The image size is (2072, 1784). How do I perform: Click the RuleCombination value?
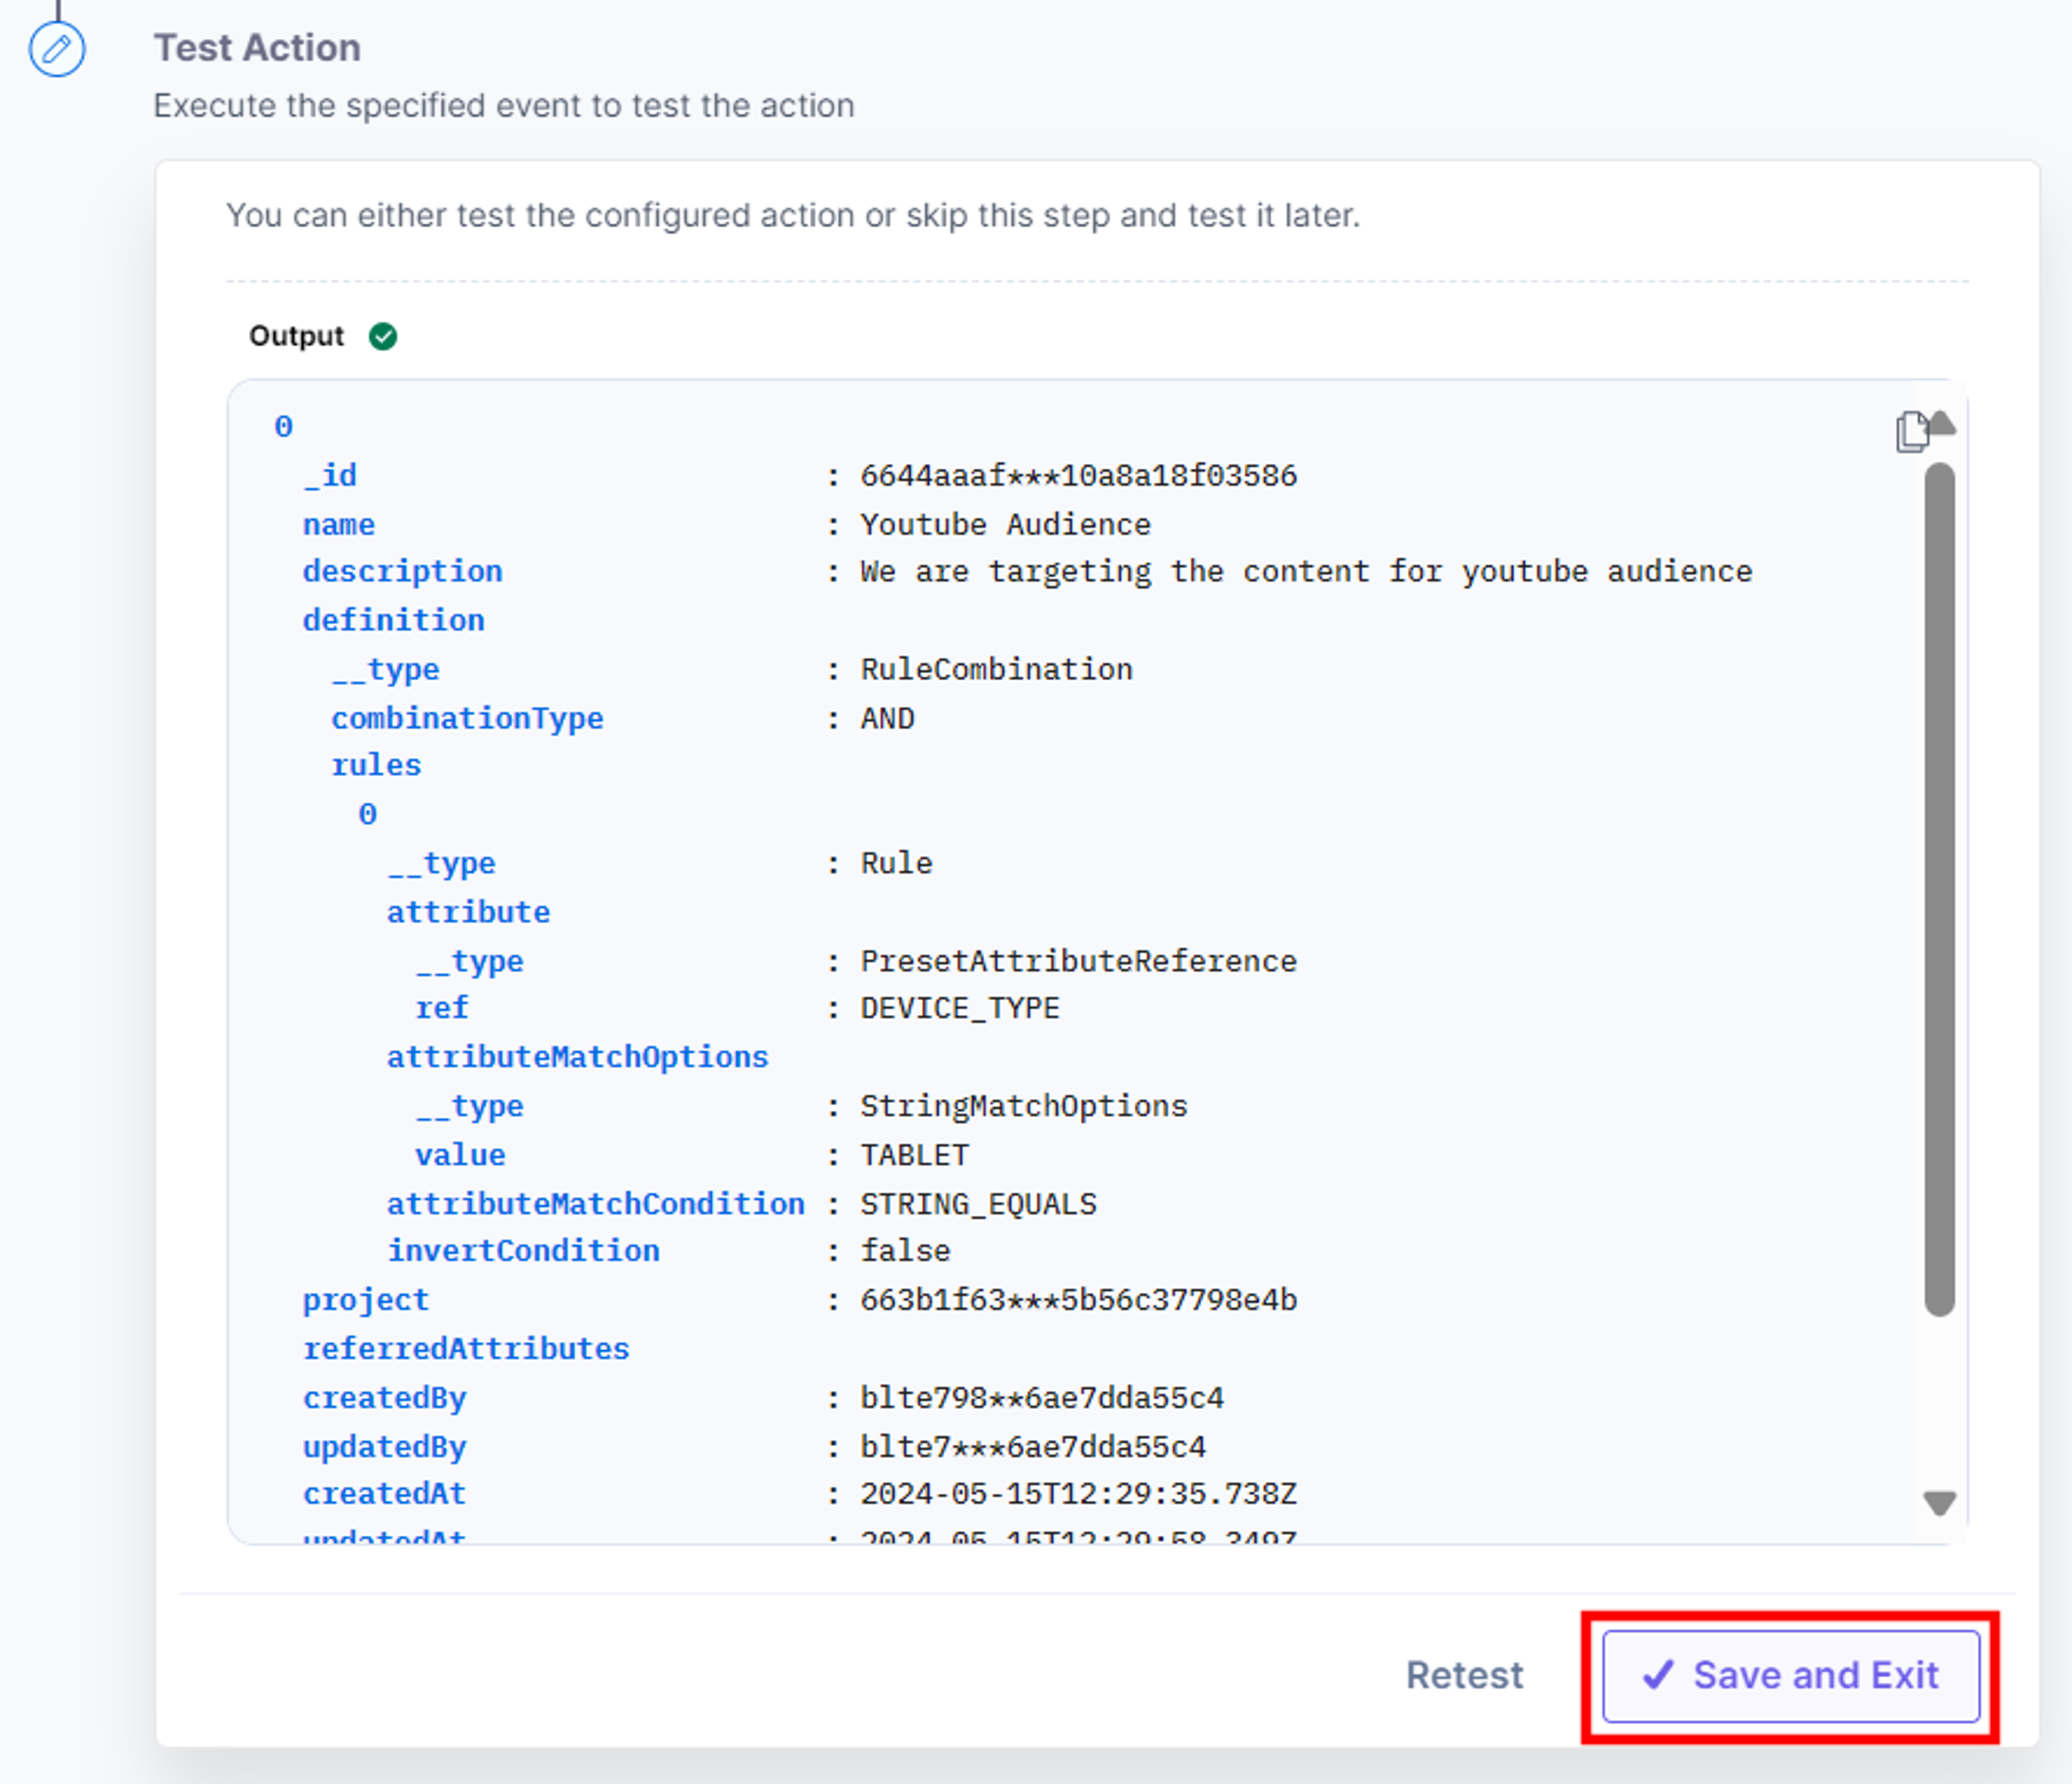[996, 669]
